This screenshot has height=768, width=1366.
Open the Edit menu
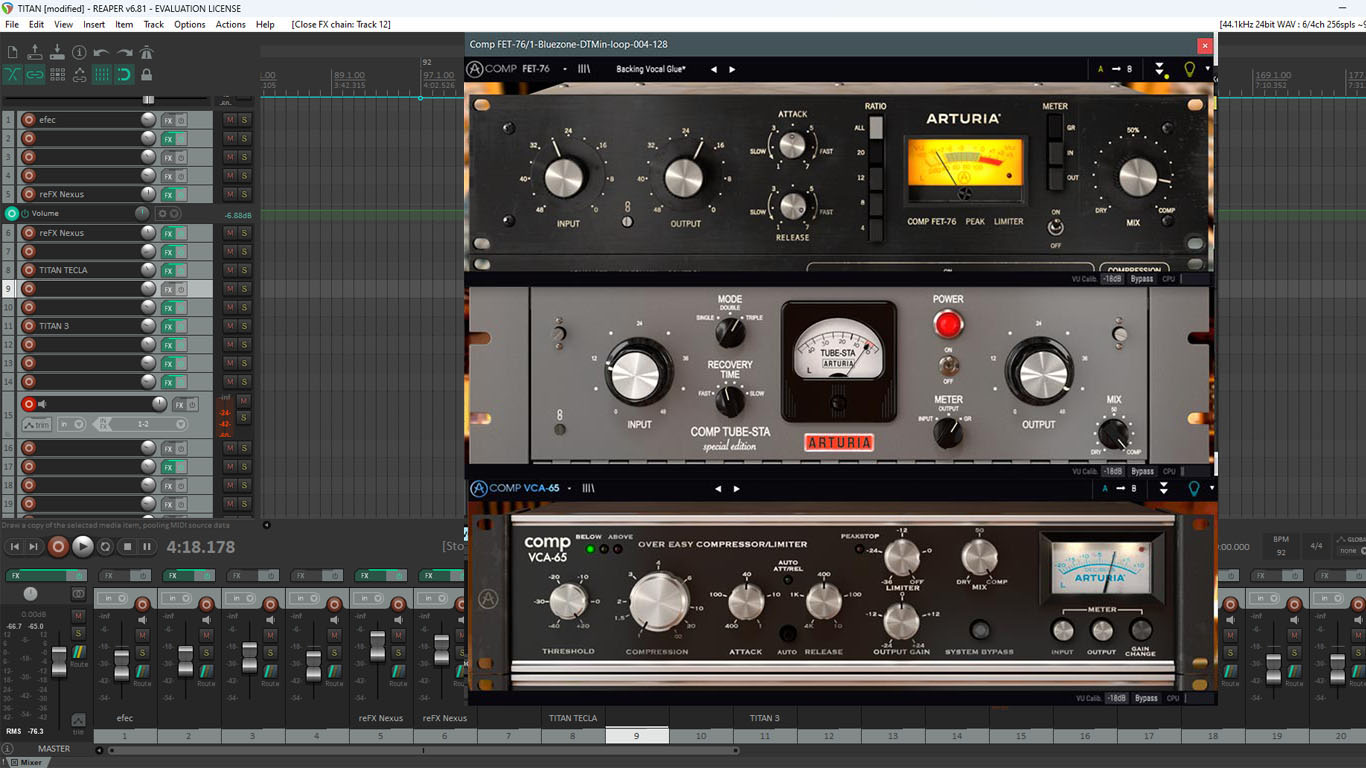coord(36,24)
